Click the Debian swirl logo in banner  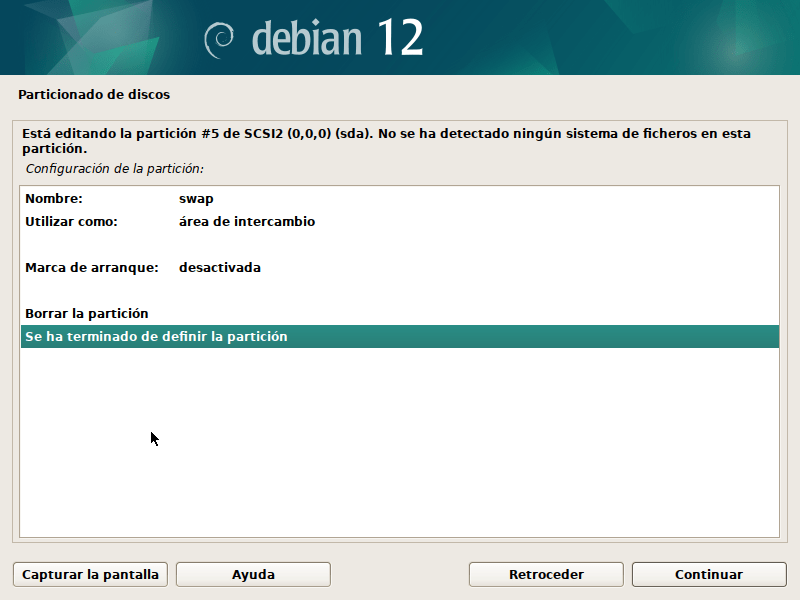click(x=218, y=40)
